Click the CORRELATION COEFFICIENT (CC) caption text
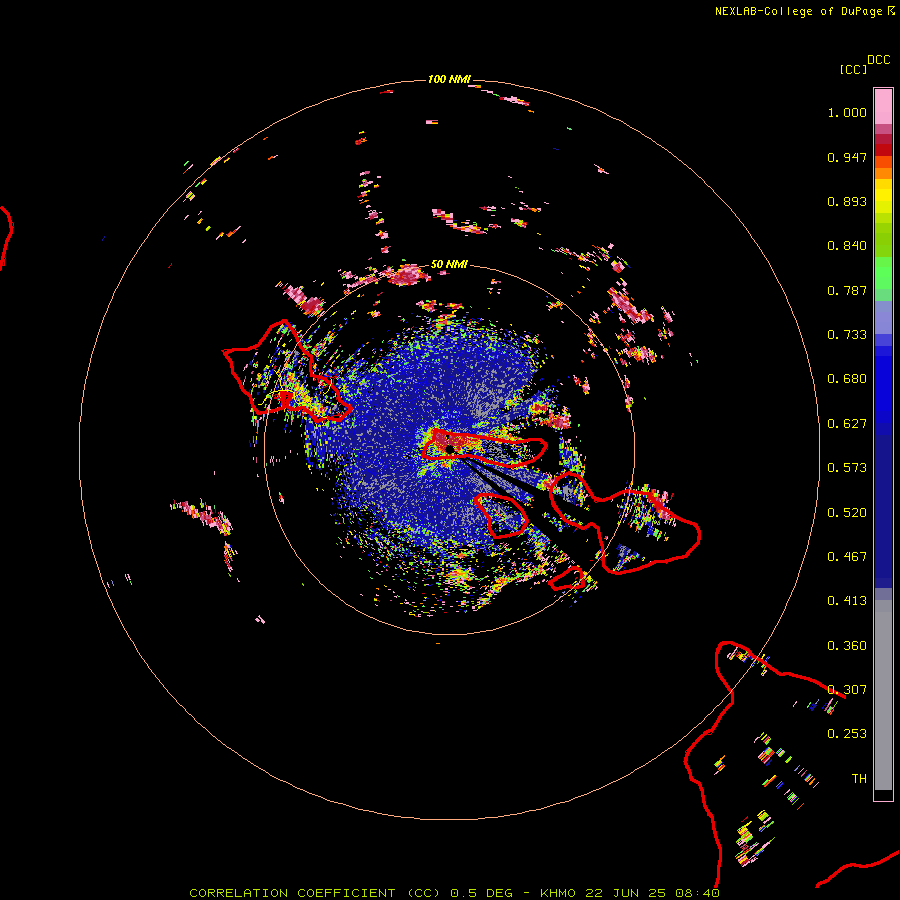The width and height of the screenshot is (900, 900). 315,893
